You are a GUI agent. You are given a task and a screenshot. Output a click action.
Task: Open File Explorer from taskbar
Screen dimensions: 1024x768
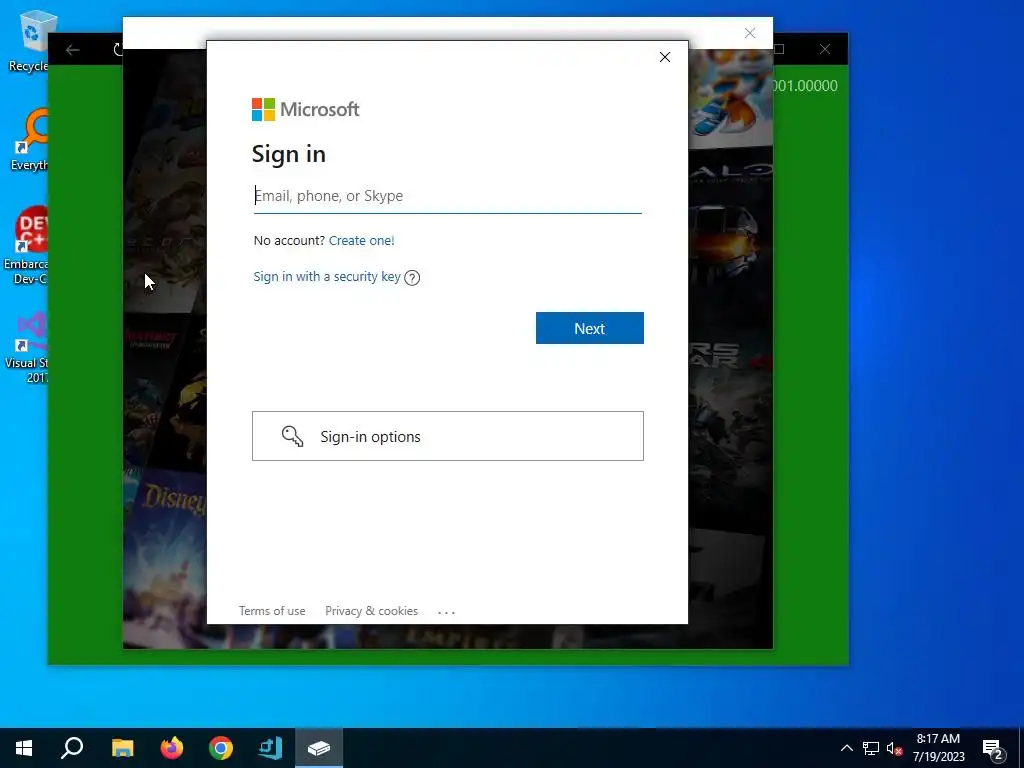click(122, 748)
